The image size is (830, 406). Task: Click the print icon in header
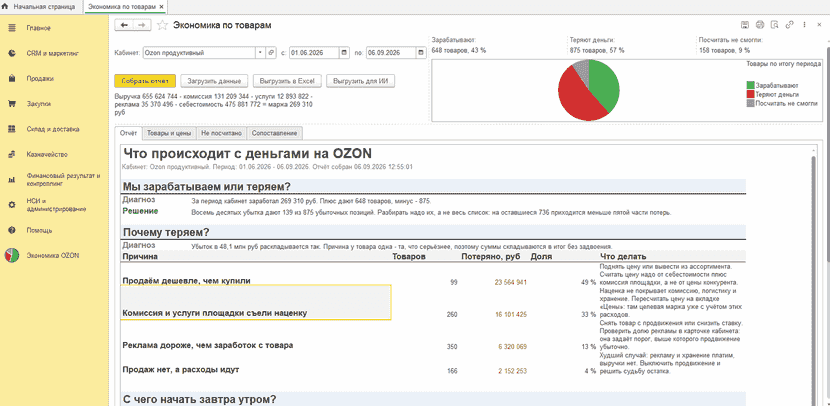pyautogui.click(x=760, y=25)
